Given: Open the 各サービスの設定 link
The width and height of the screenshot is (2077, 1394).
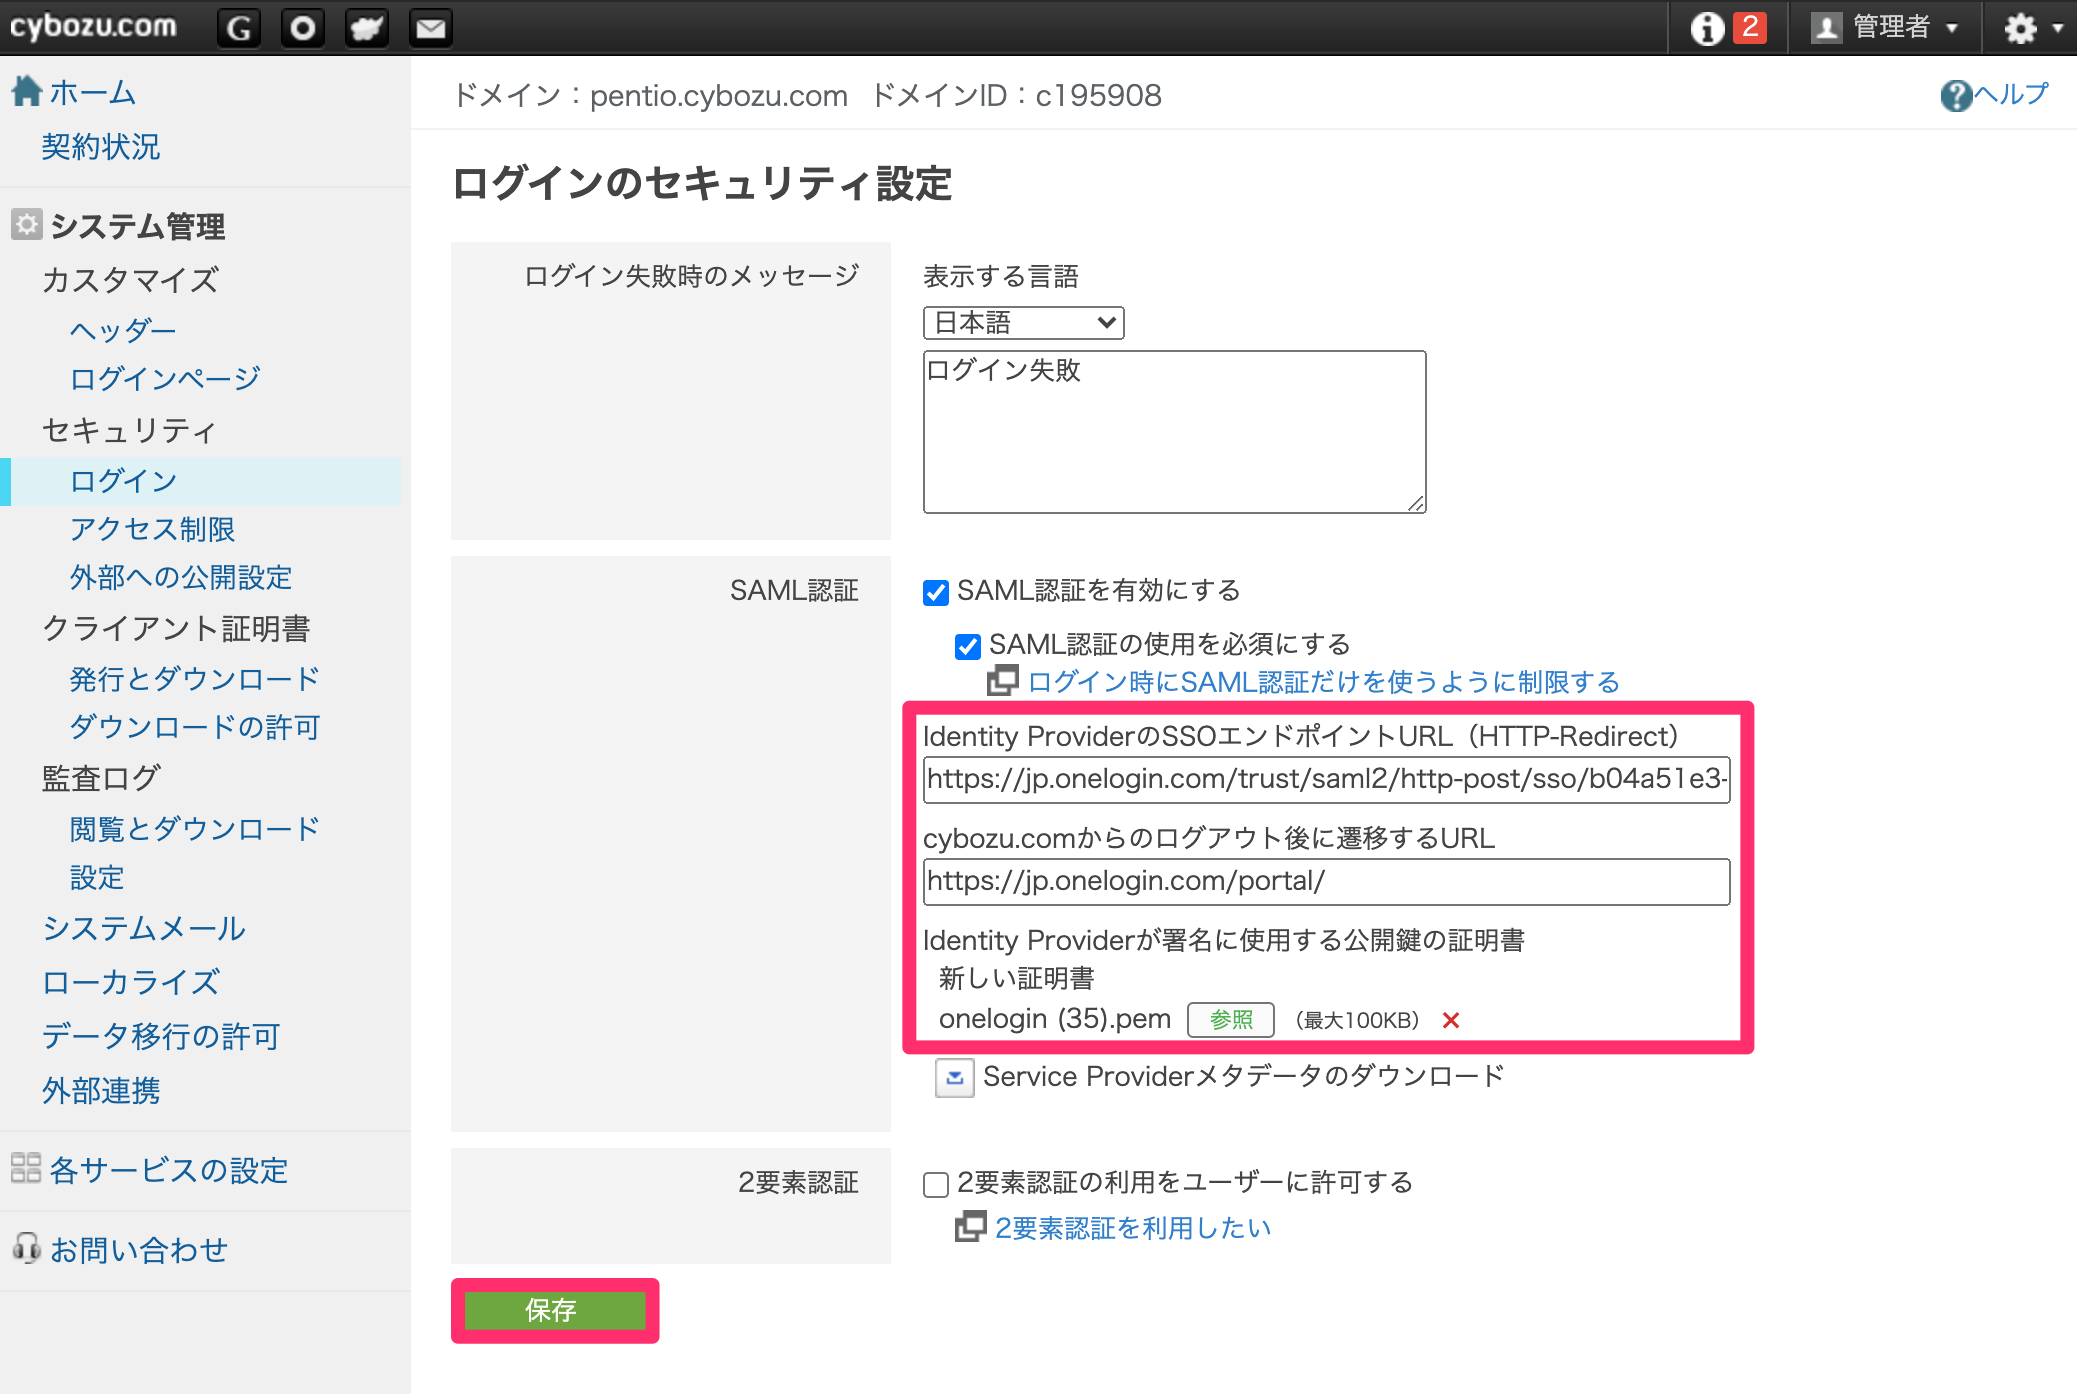Looking at the screenshot, I should point(169,1170).
